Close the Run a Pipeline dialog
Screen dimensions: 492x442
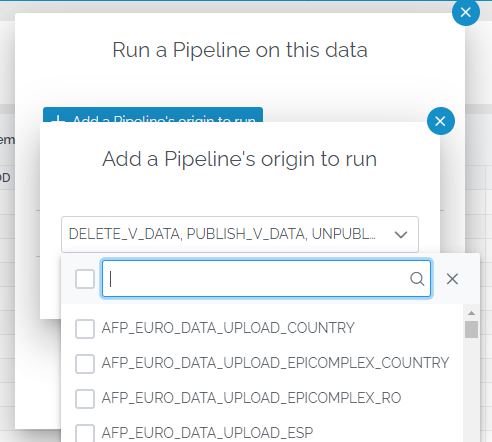[466, 12]
